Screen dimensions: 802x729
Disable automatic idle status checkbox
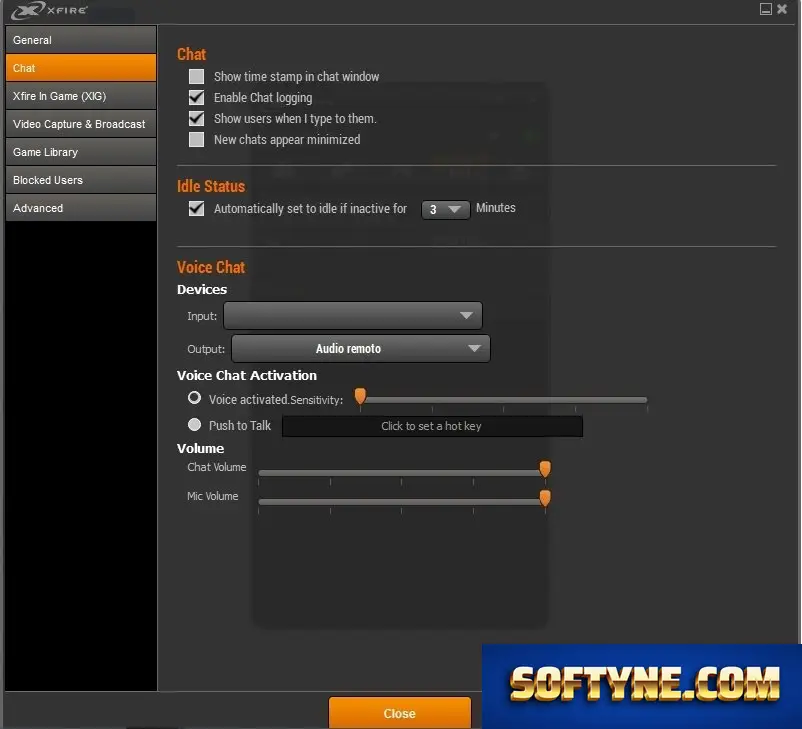196,209
